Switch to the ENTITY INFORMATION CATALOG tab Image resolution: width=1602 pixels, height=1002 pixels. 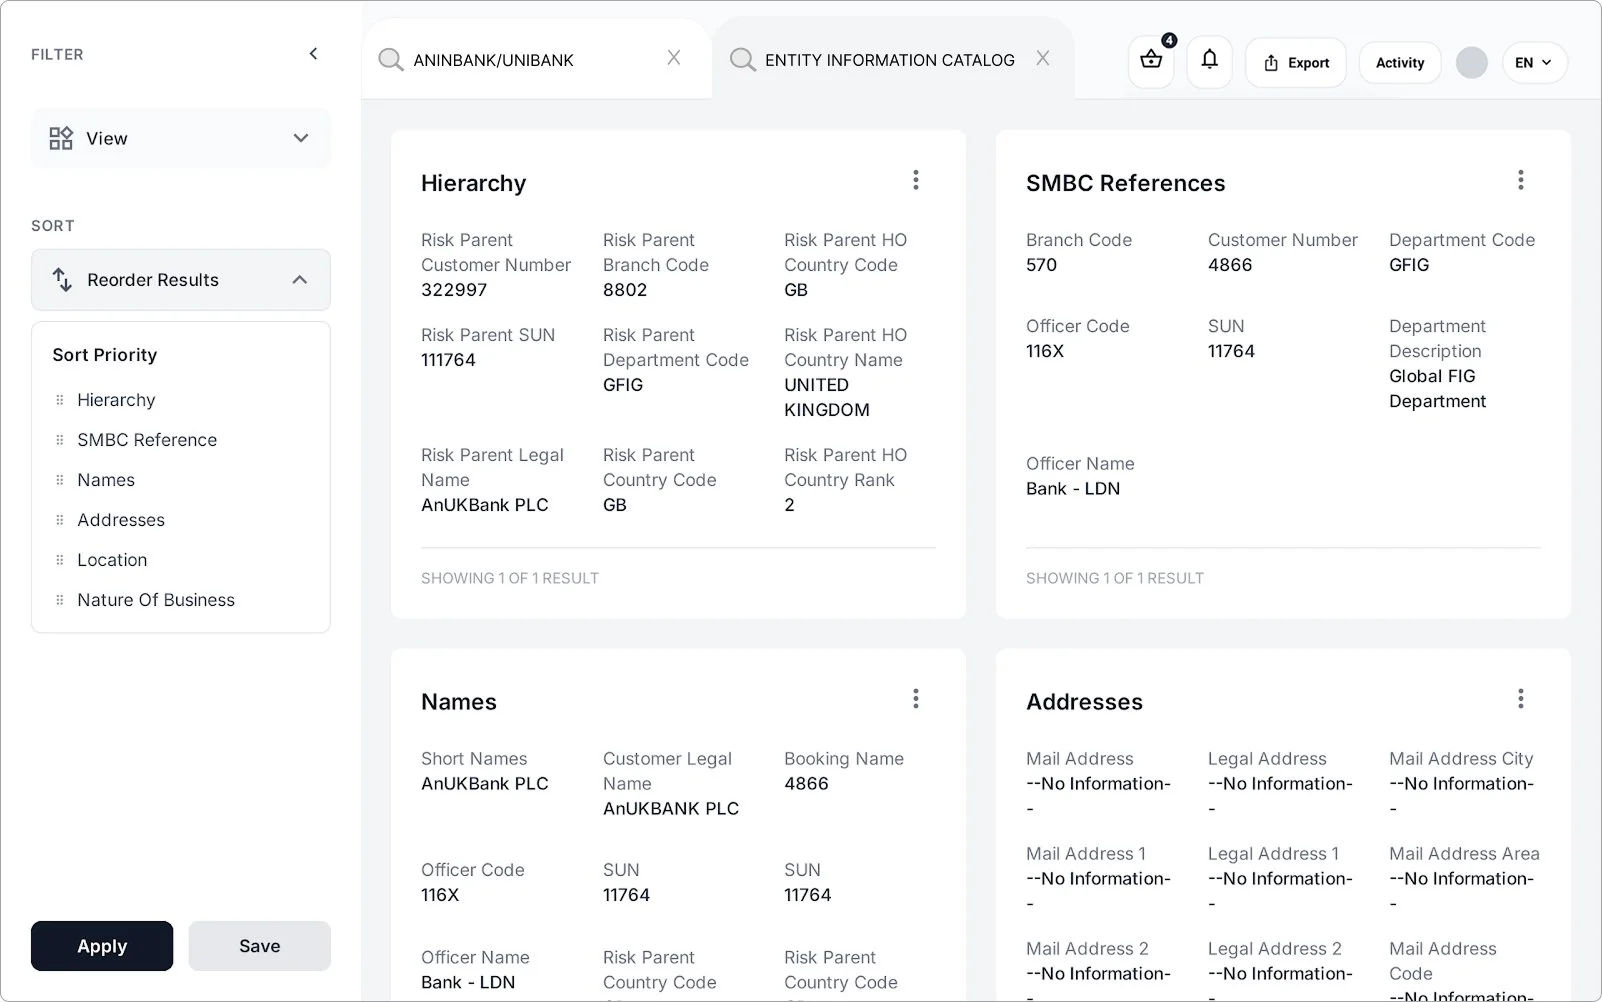tap(889, 60)
